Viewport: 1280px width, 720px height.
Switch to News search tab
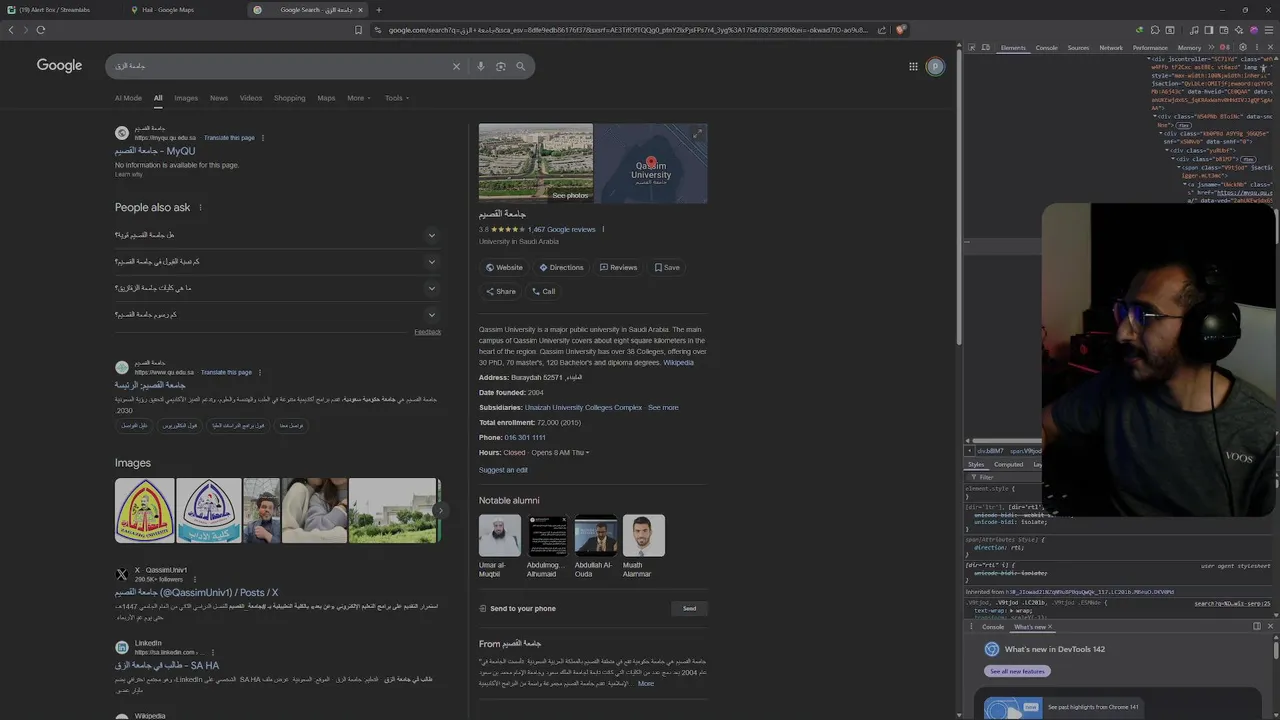tap(219, 98)
